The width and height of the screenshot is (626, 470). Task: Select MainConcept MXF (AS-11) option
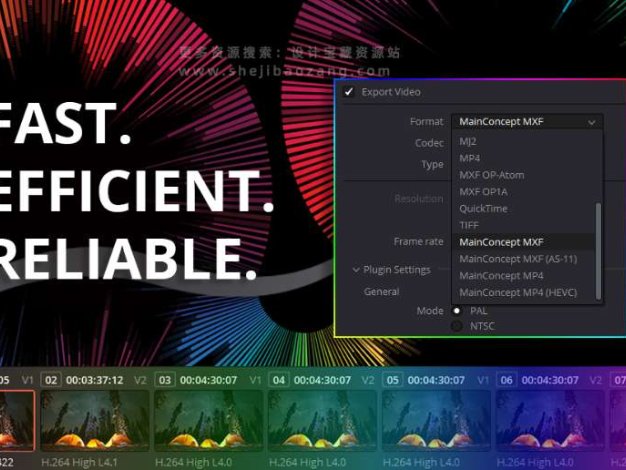[x=518, y=259]
